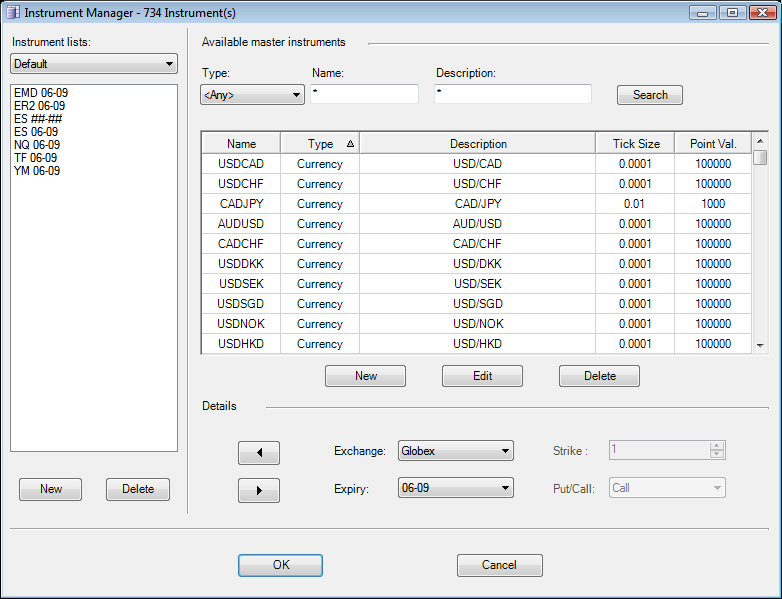Close the Instrument Manager window
The width and height of the screenshot is (782, 599).
763,12
